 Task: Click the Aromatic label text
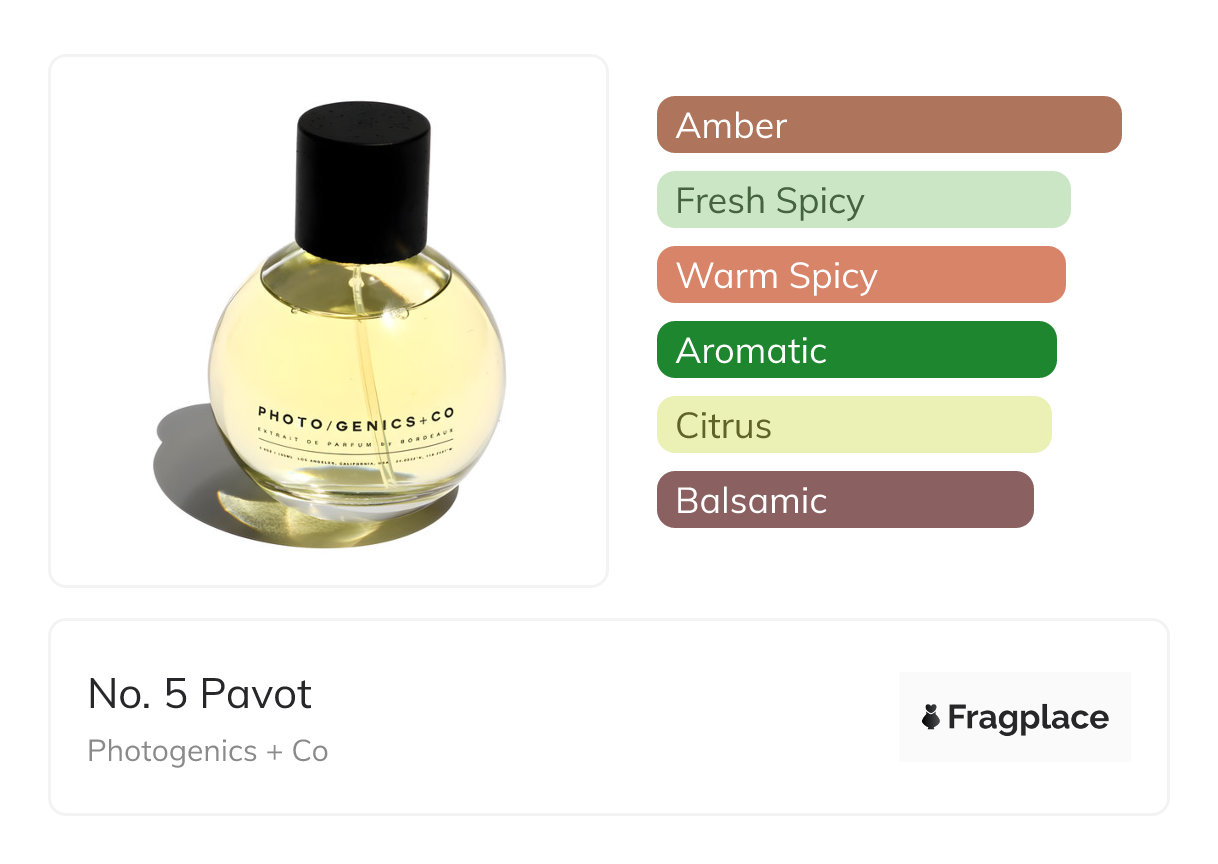point(752,350)
